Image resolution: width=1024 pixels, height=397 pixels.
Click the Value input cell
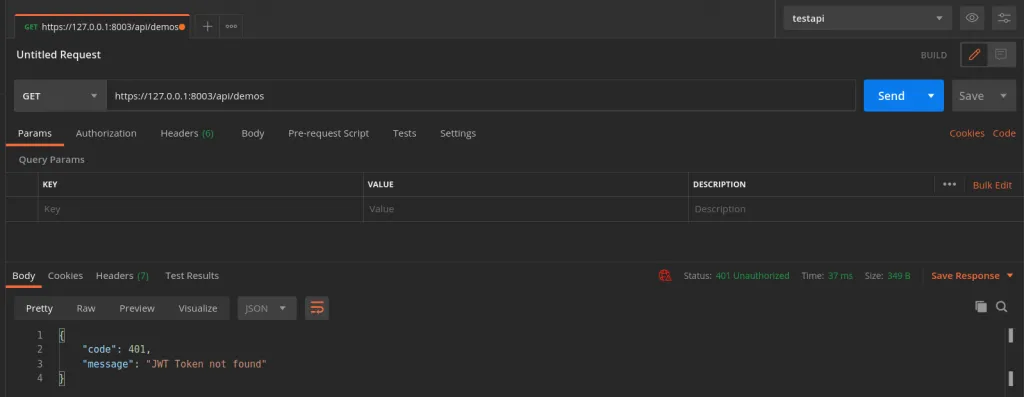(x=526, y=210)
